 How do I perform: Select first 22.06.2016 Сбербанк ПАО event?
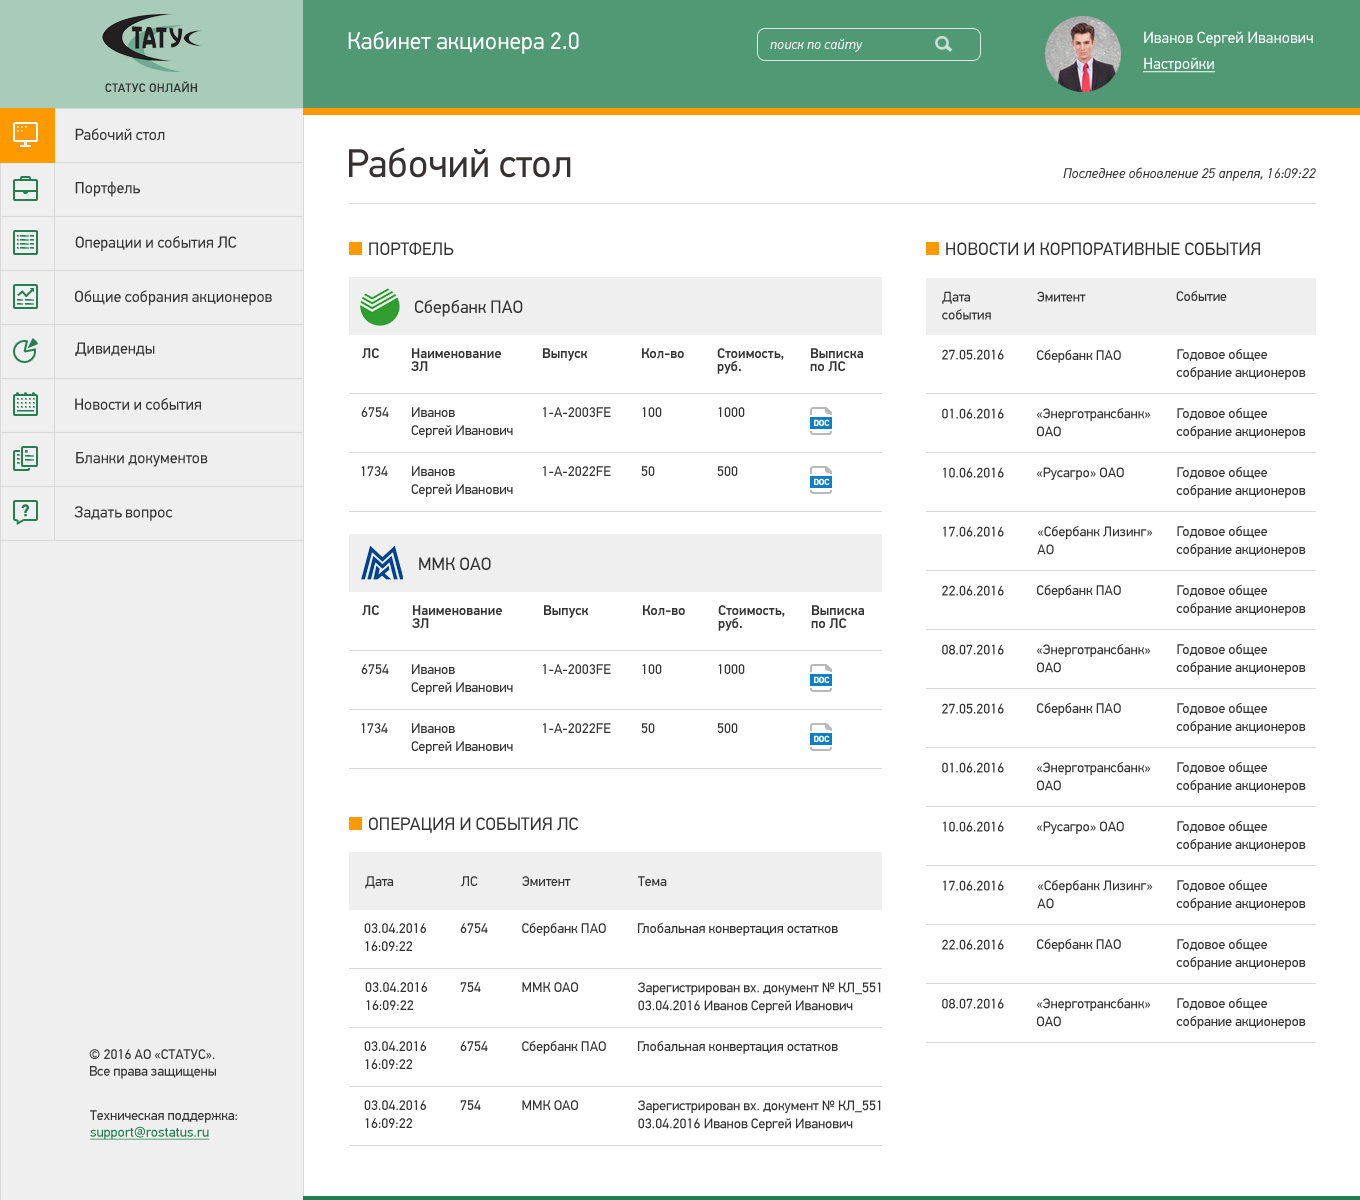coord(1121,600)
